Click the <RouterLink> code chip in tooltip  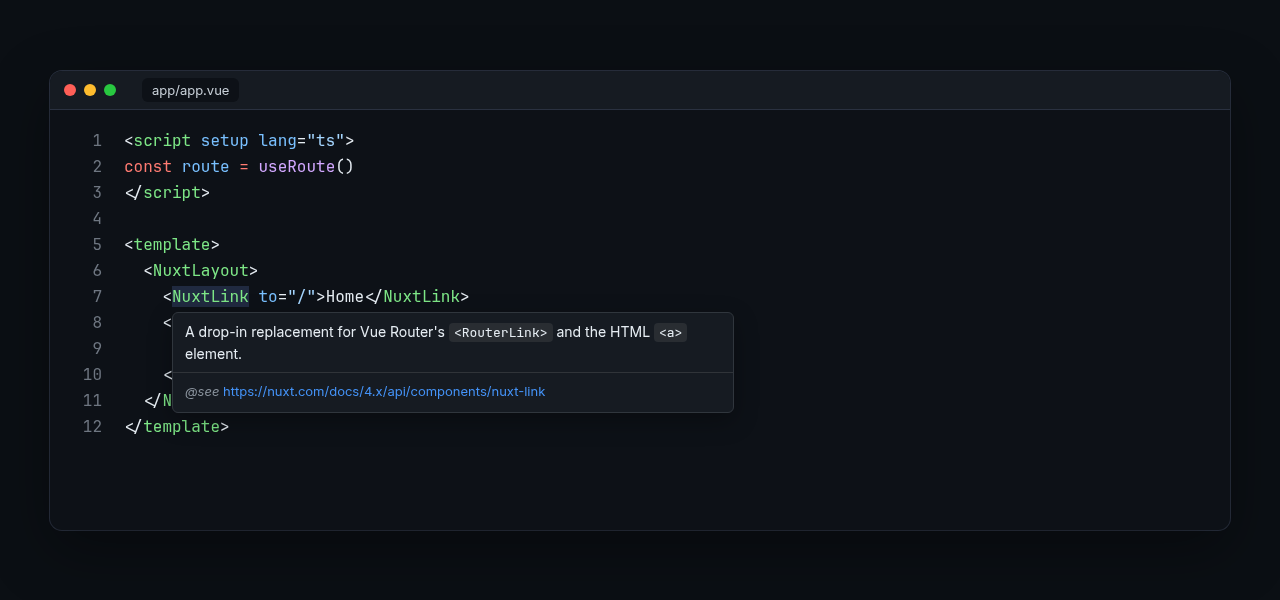pos(501,332)
